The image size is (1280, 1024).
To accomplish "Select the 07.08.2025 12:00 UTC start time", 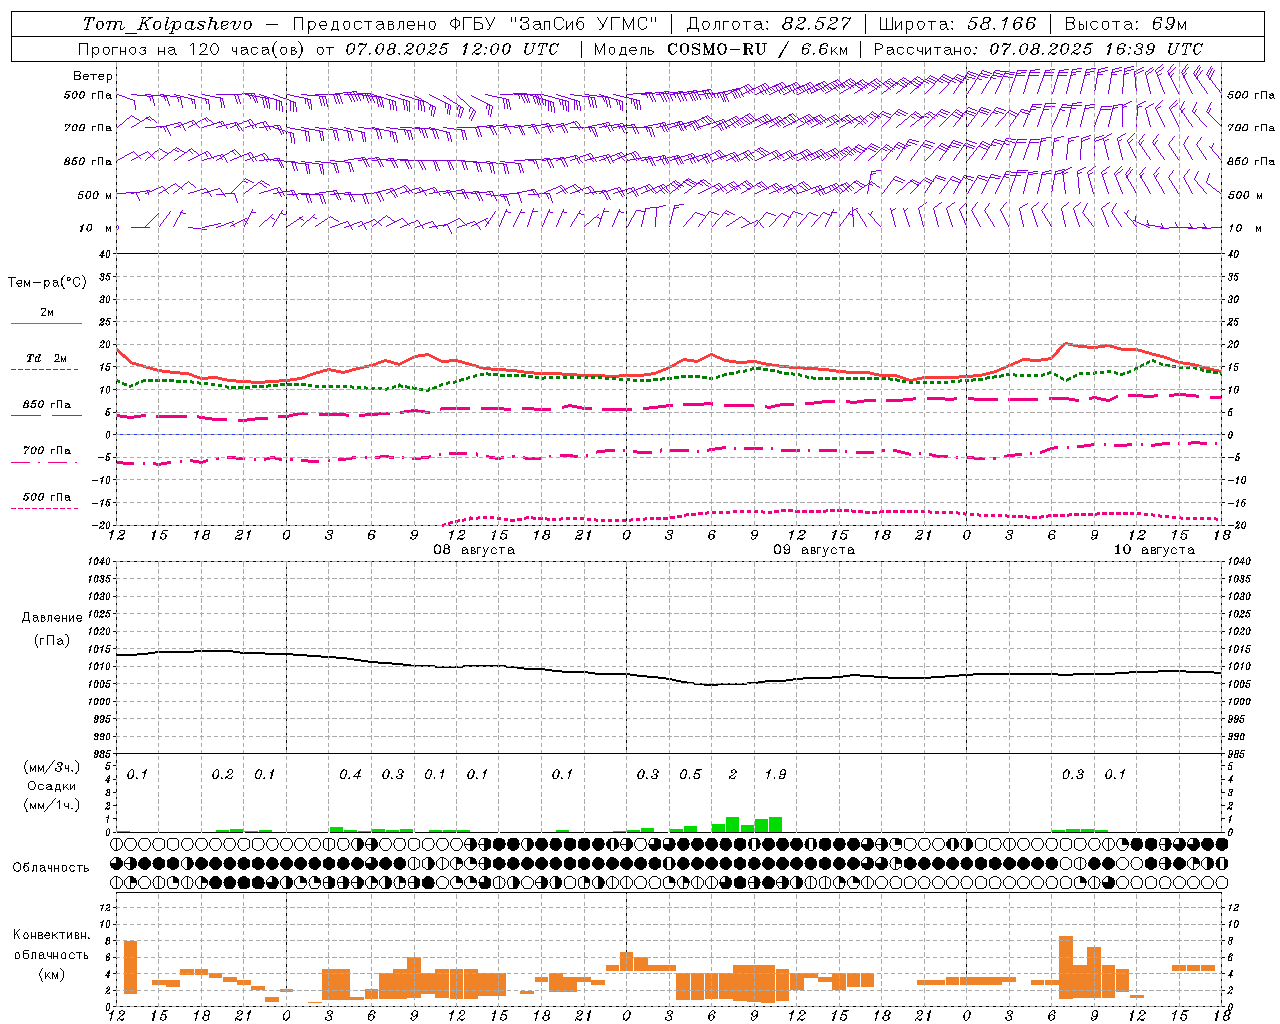I will [x=452, y=49].
